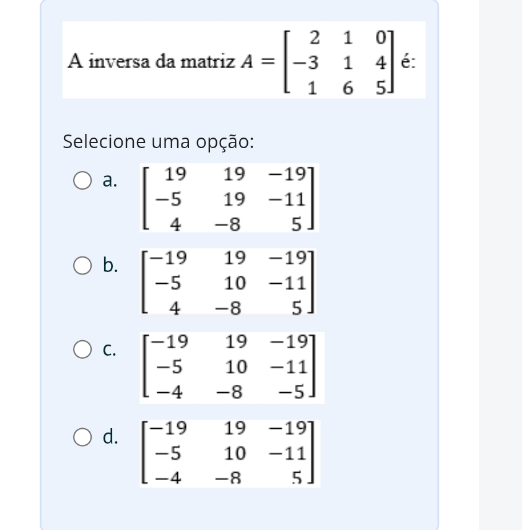Viewport: 522px width, 530px height.
Task: Select radio button for option b
Action: tap(82, 265)
